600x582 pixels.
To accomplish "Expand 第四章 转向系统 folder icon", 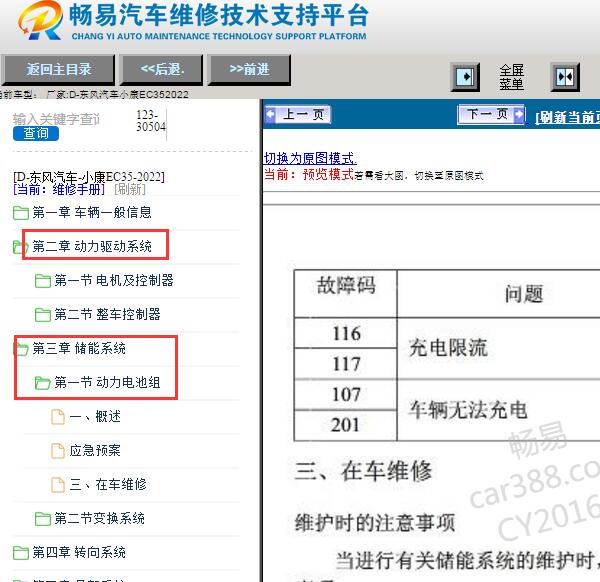I will point(21,553).
